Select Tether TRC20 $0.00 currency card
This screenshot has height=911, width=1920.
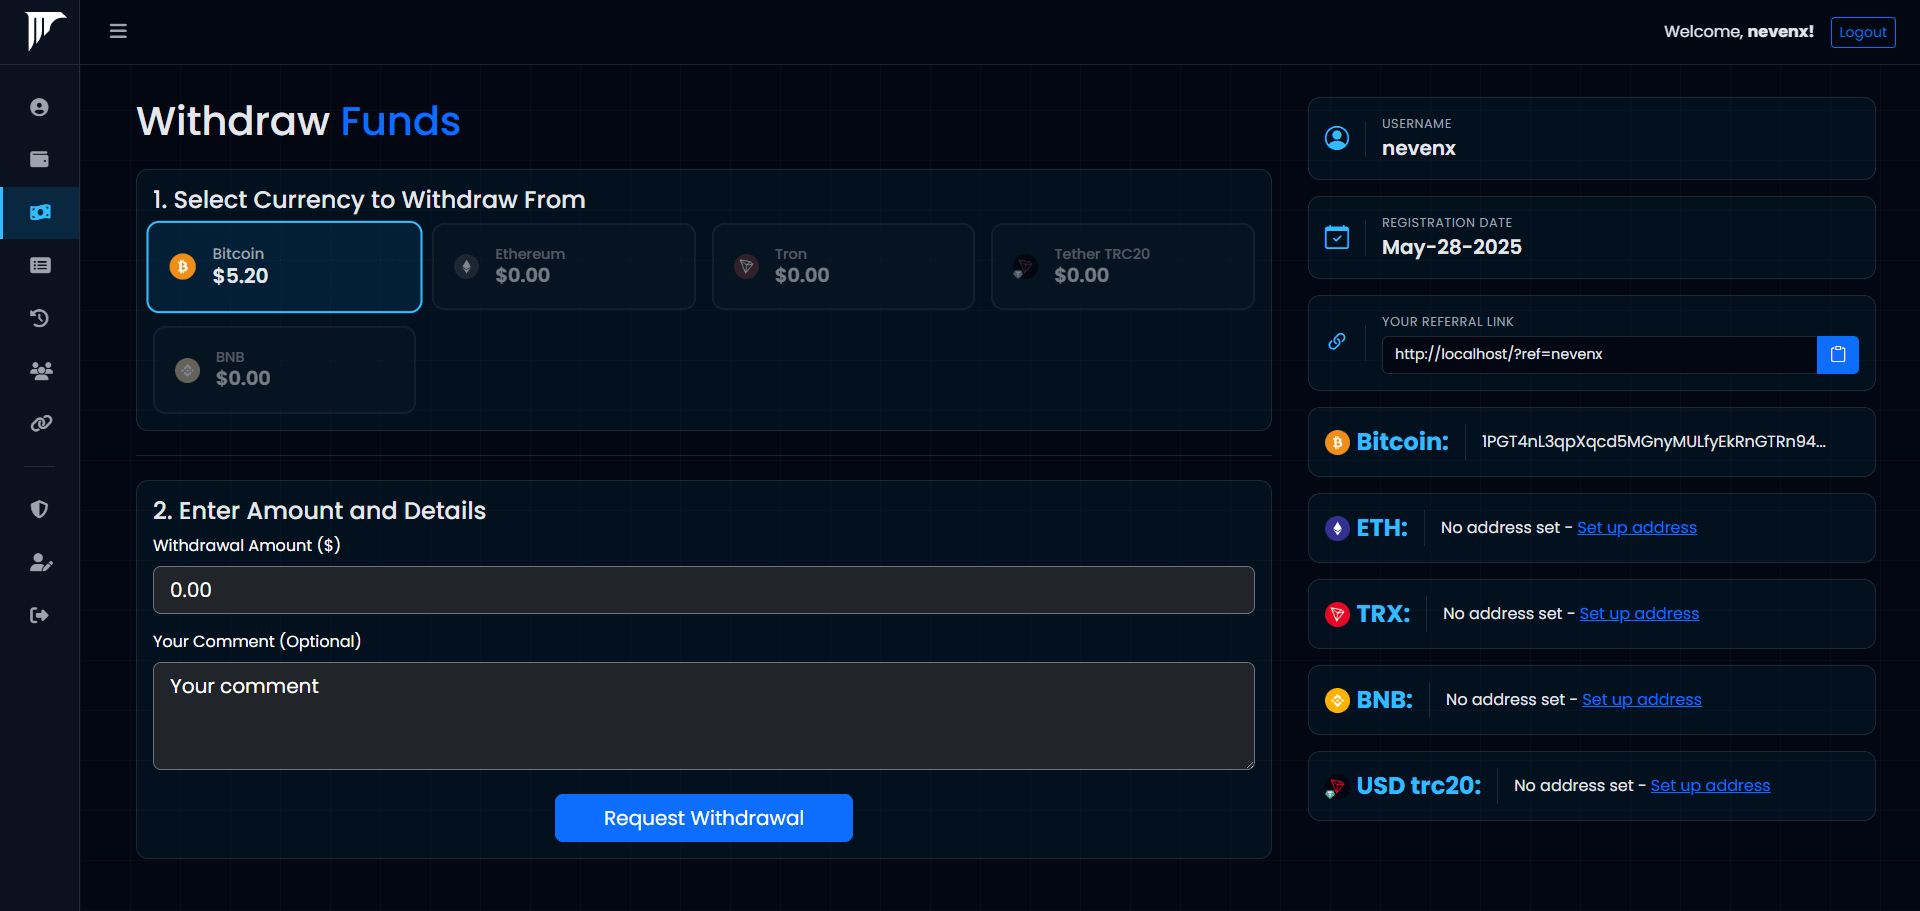(x=1122, y=267)
